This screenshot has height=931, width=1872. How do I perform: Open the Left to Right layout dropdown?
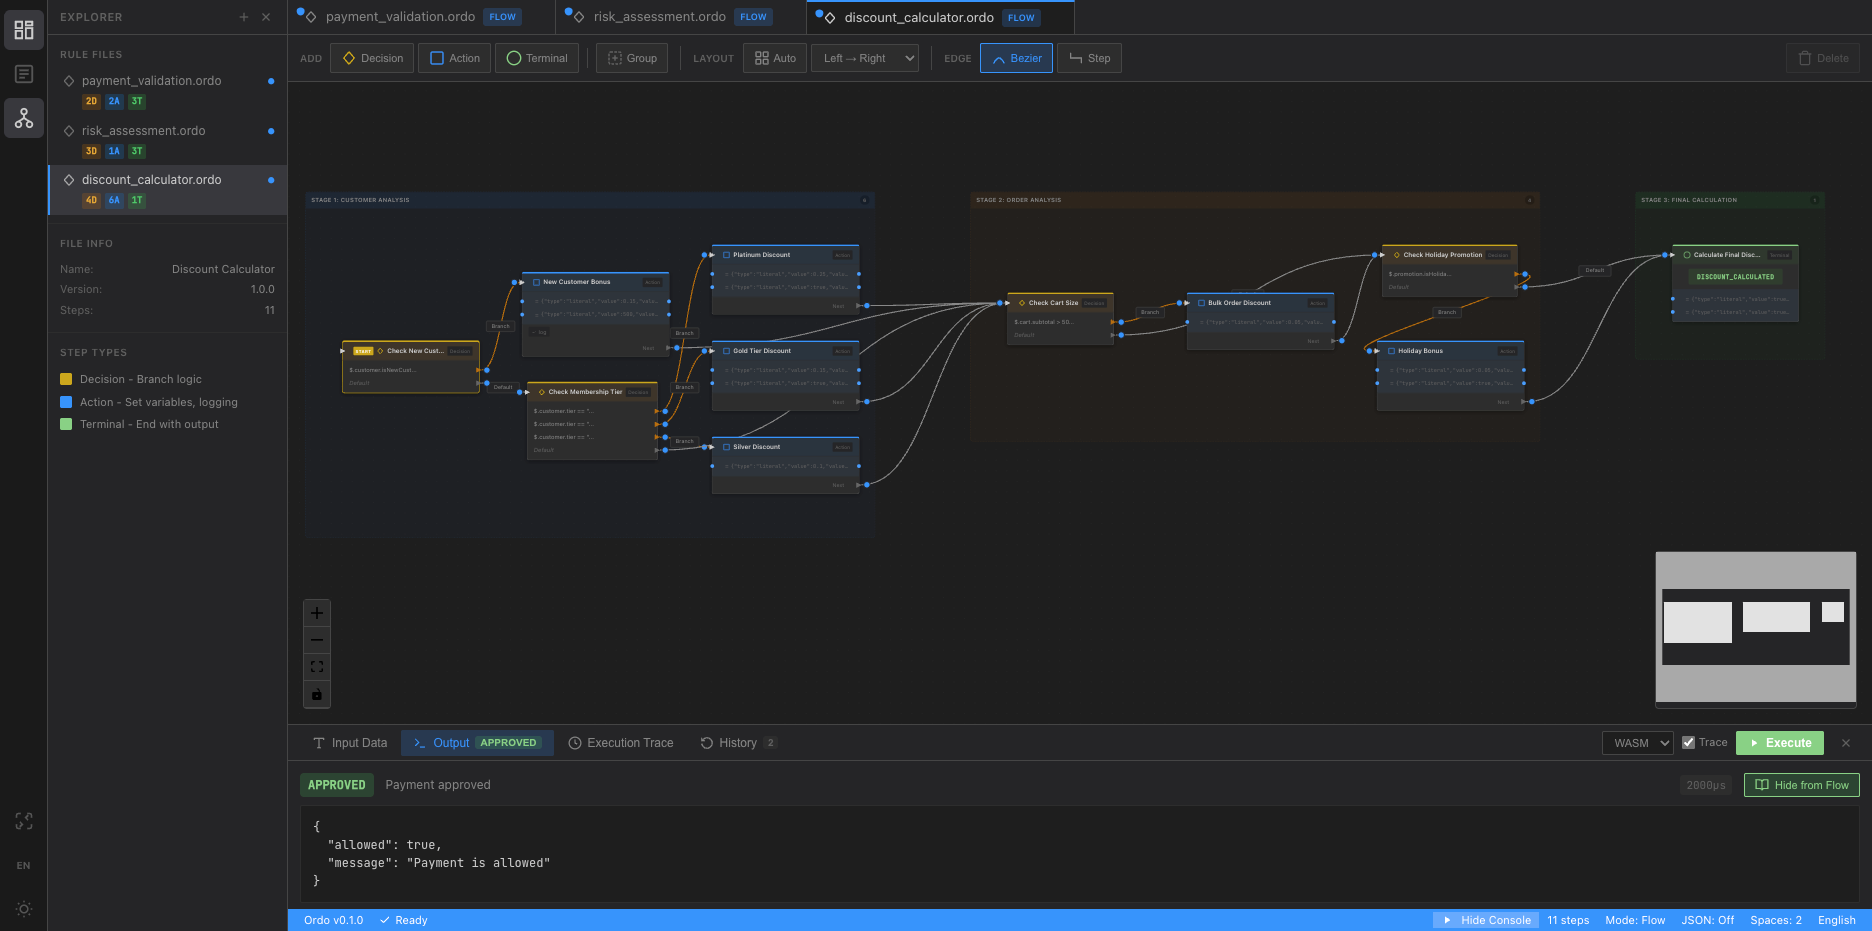pyautogui.click(x=864, y=58)
